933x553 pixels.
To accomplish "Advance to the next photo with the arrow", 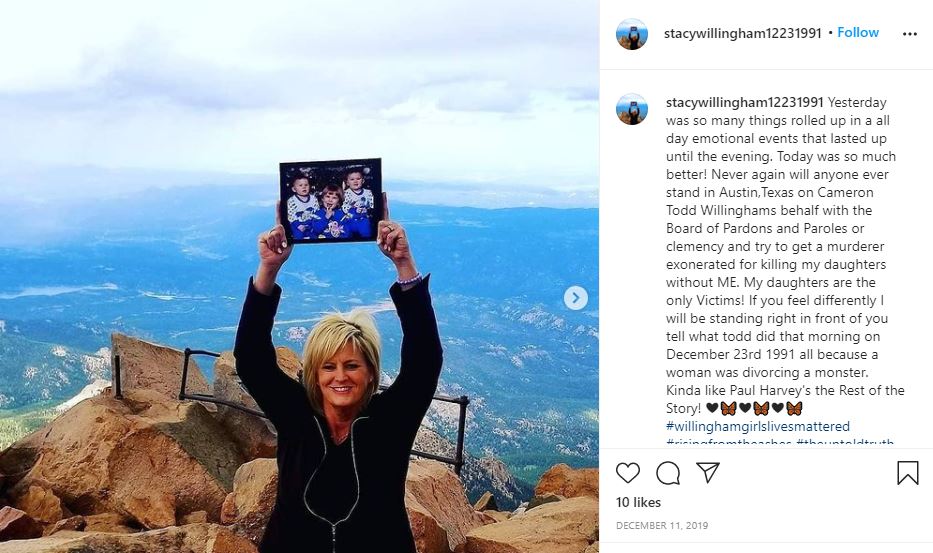I will [x=575, y=298].
